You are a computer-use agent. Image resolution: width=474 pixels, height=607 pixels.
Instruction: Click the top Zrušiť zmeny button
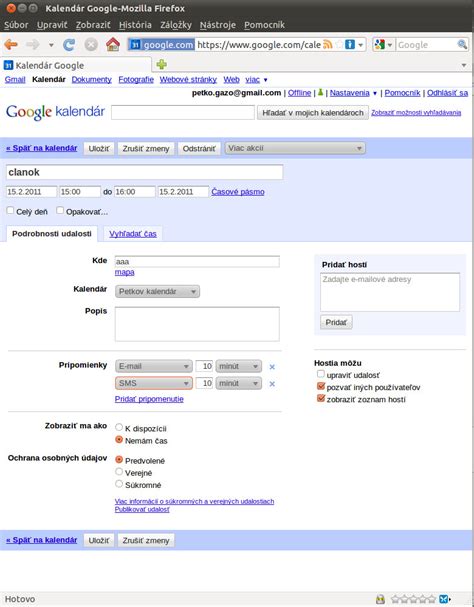146,149
